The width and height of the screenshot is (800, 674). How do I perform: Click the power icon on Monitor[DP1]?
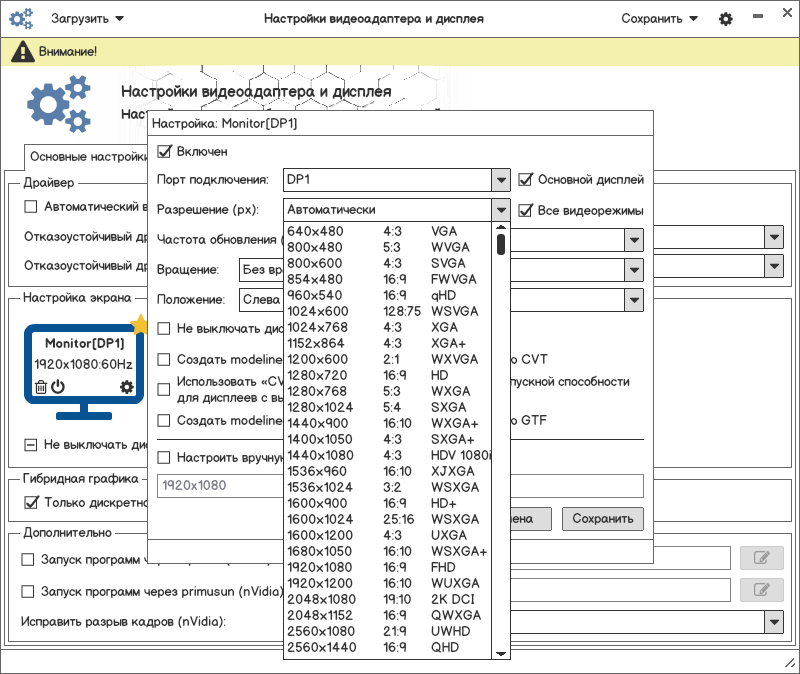tap(58, 387)
